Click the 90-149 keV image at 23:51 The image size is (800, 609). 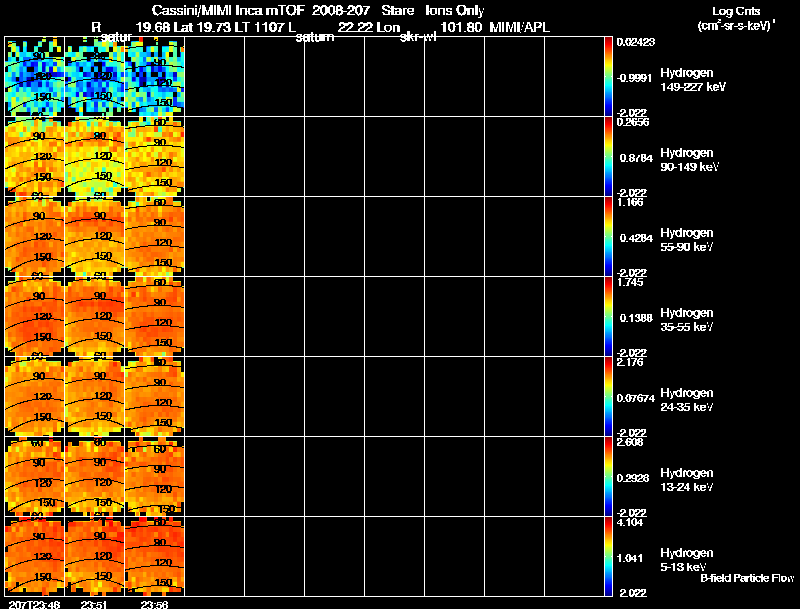click(94, 157)
